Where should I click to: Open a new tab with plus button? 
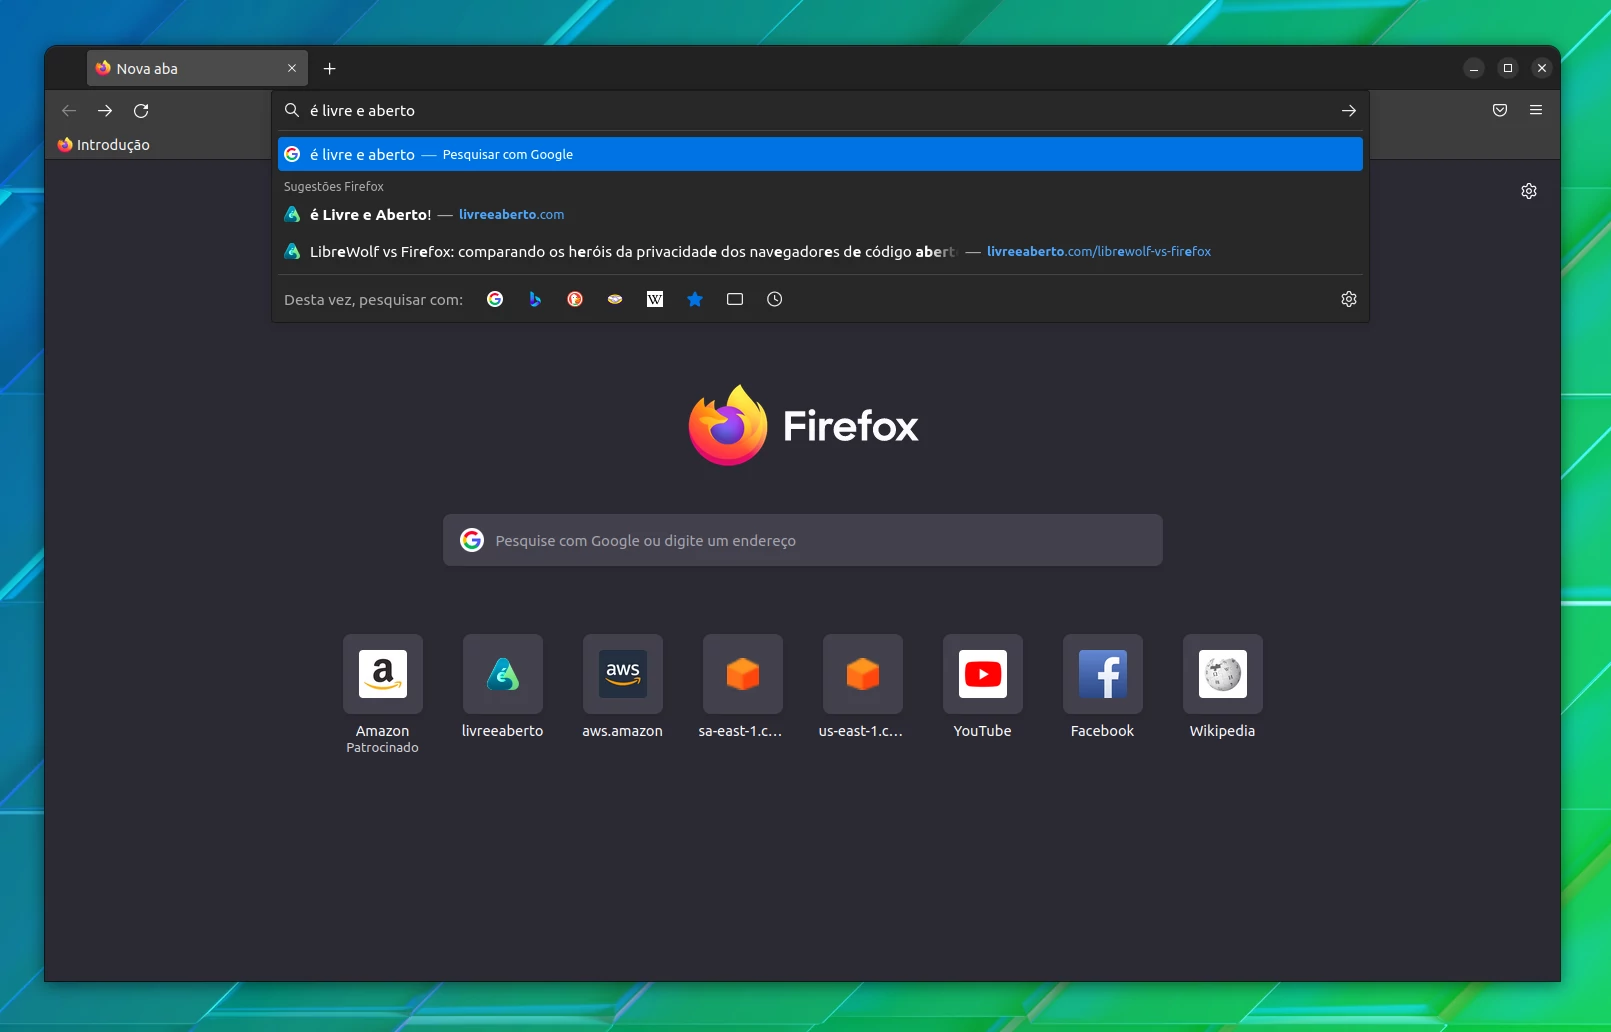tap(330, 69)
